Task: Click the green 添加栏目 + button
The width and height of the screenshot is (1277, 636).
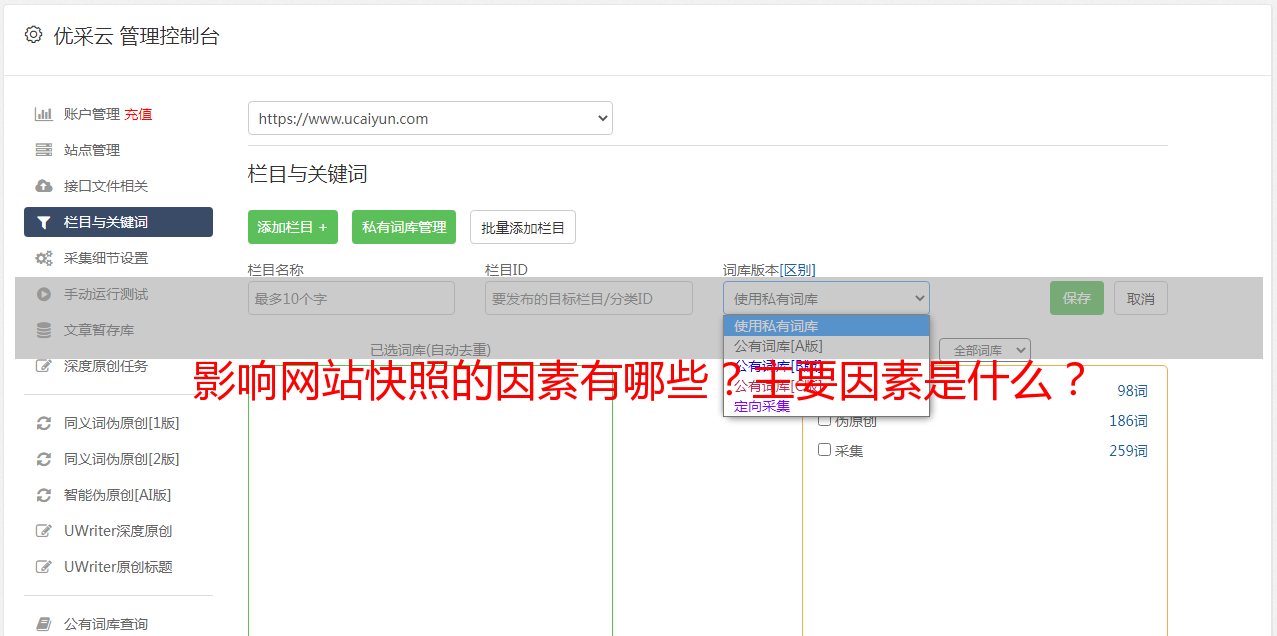Action: point(293,227)
